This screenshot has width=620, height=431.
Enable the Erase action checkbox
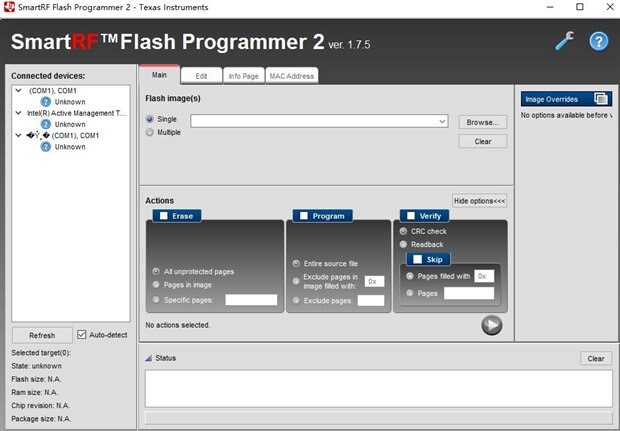[163, 216]
